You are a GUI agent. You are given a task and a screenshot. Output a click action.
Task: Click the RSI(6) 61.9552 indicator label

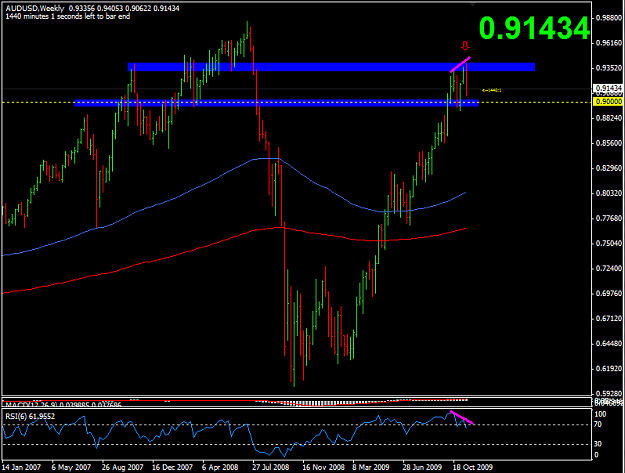(x=30, y=416)
